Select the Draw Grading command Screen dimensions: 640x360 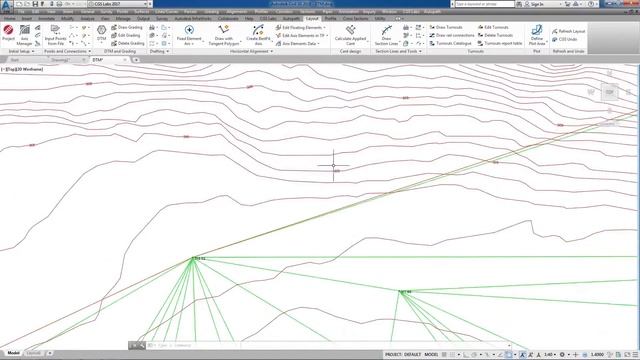[x=127, y=27]
